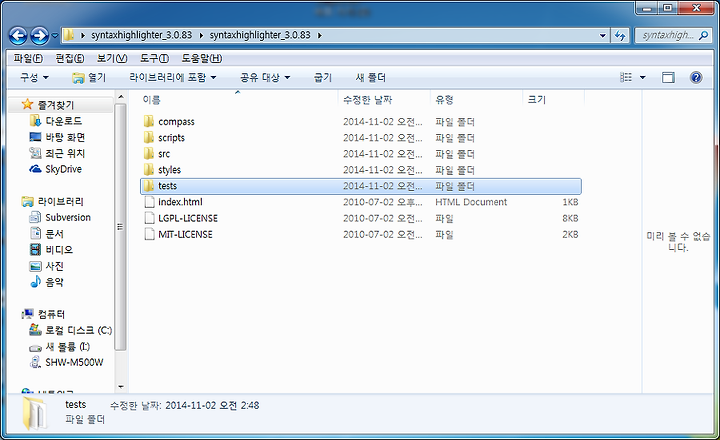Viewport: 720px width, 440px height.
Task: Click the address bar folder icon
Action: tap(68, 35)
